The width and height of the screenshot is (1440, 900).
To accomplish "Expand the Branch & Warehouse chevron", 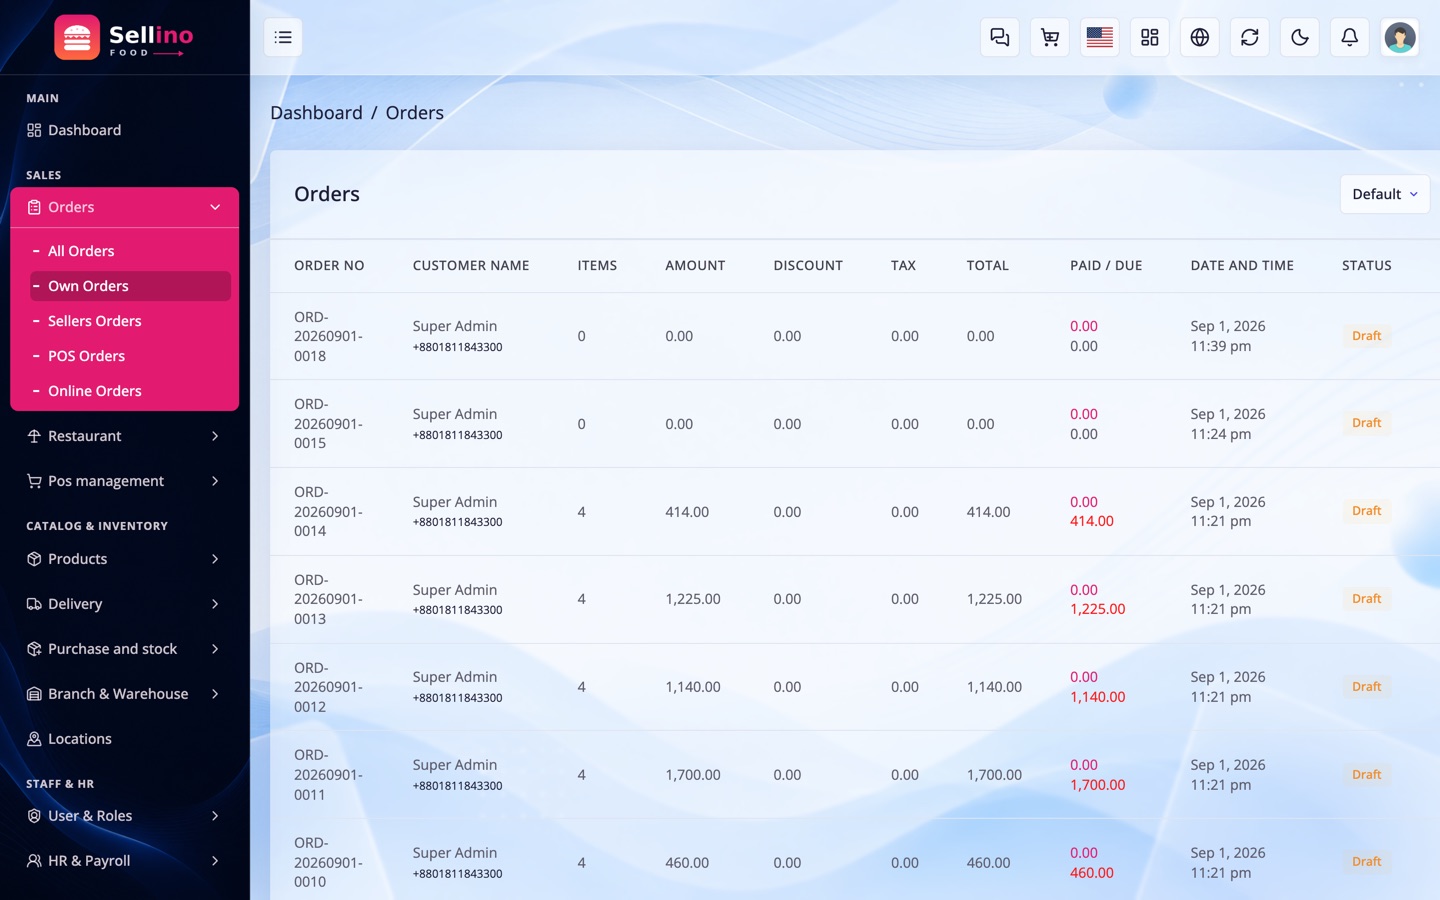I will pos(215,694).
